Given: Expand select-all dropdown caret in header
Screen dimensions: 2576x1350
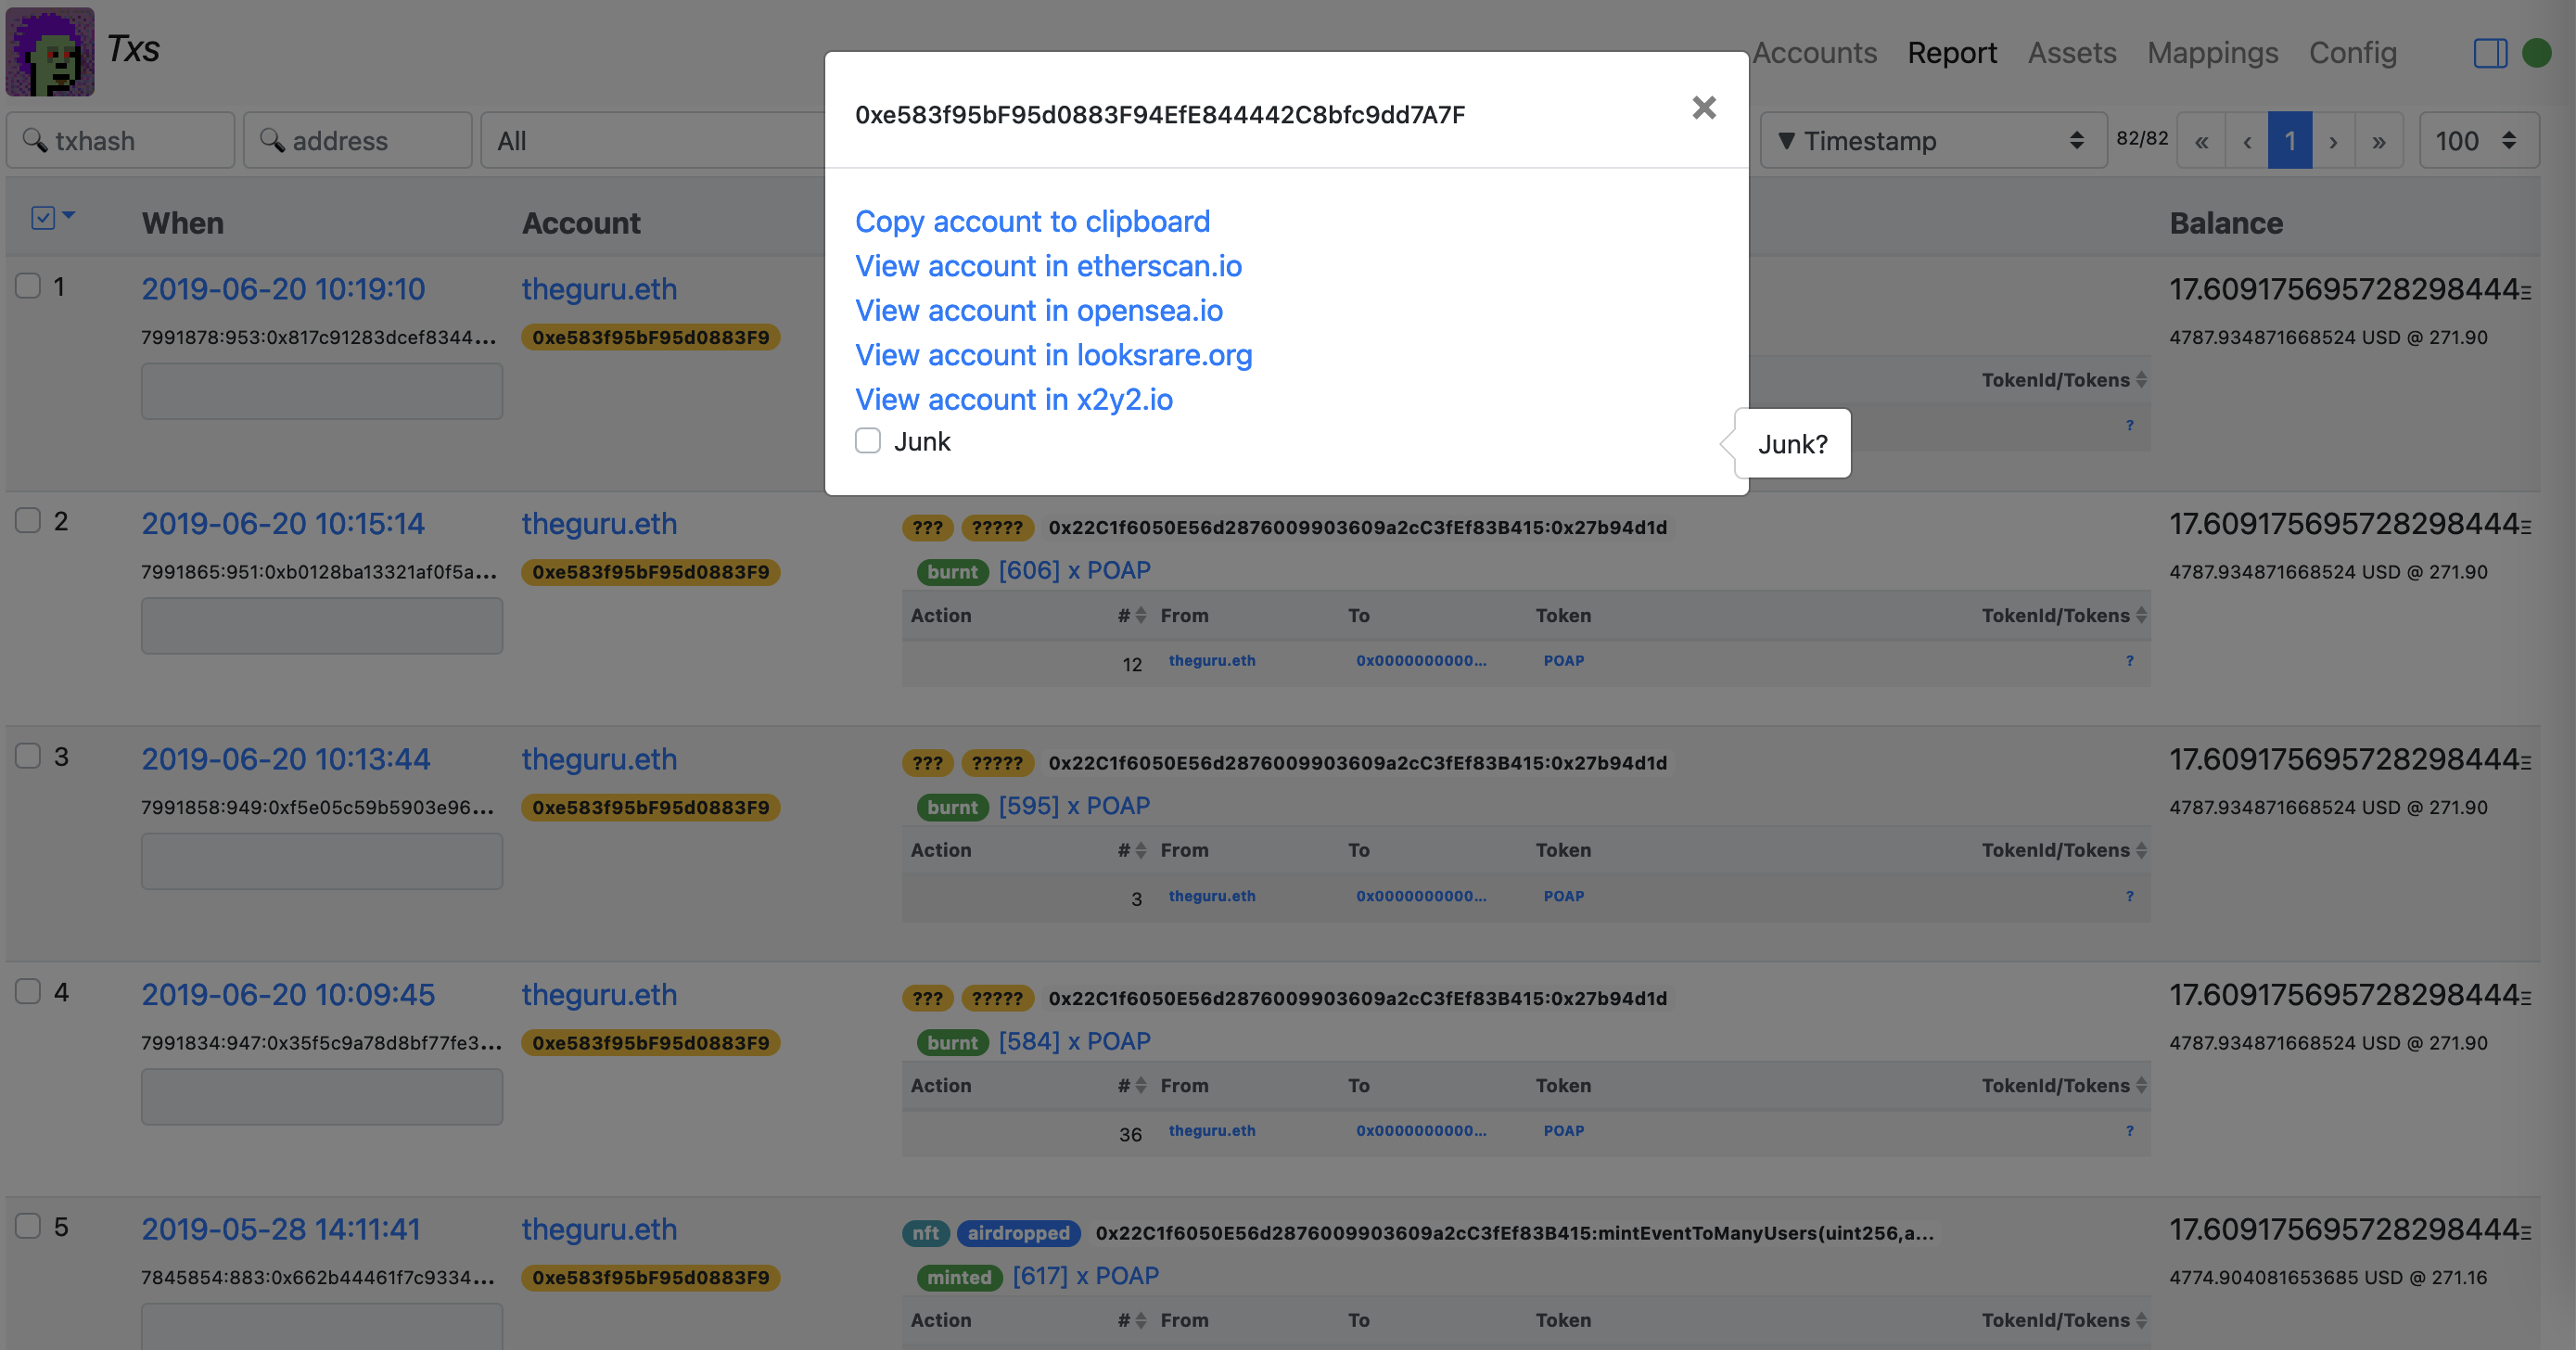Looking at the screenshot, I should pos(69,215).
